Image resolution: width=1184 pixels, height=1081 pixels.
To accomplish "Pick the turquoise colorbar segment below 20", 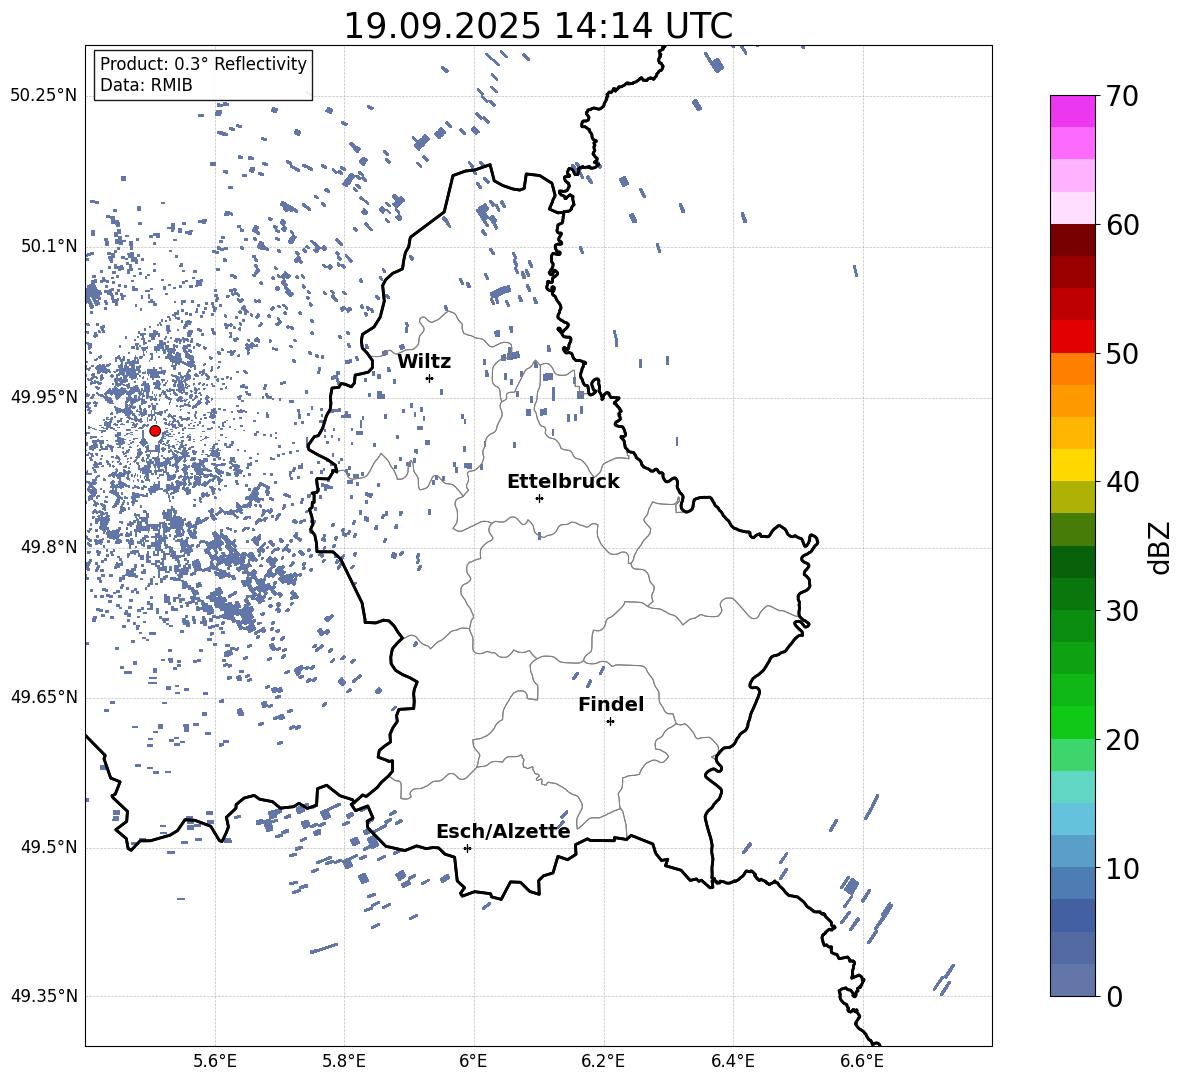I will (1073, 787).
